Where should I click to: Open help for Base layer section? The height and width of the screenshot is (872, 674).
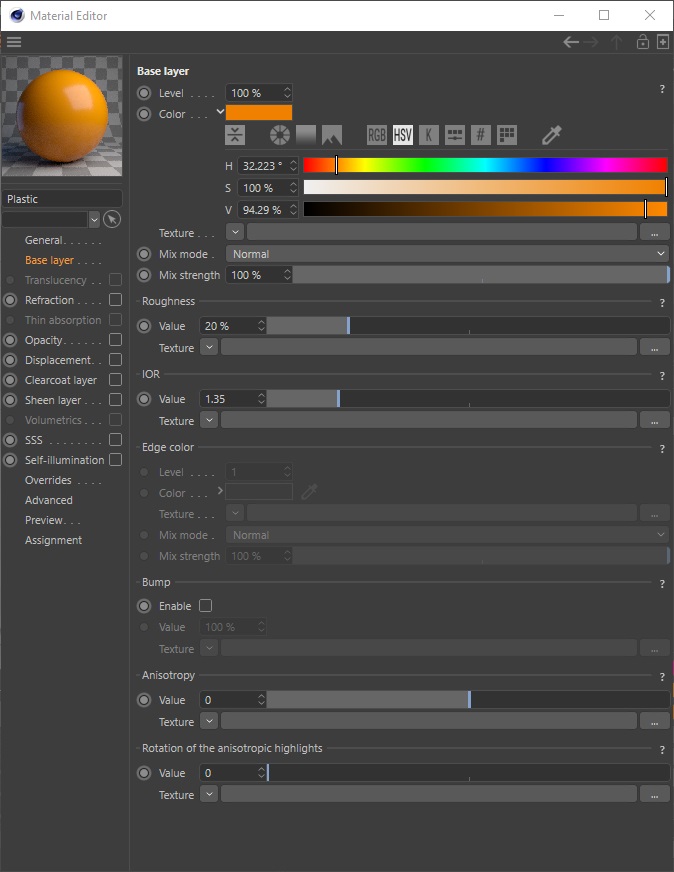(662, 89)
